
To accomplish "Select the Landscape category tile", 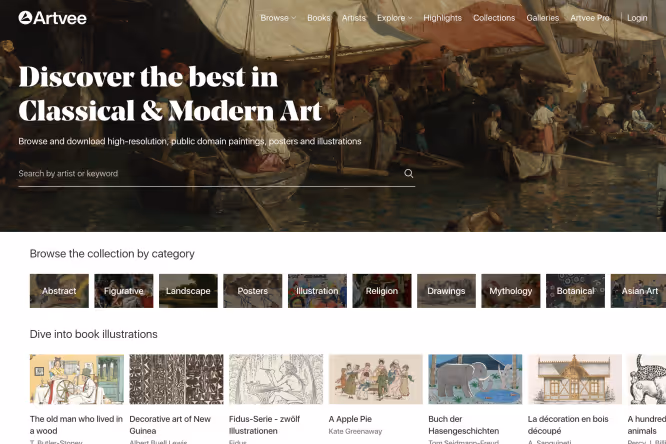I will [188, 291].
